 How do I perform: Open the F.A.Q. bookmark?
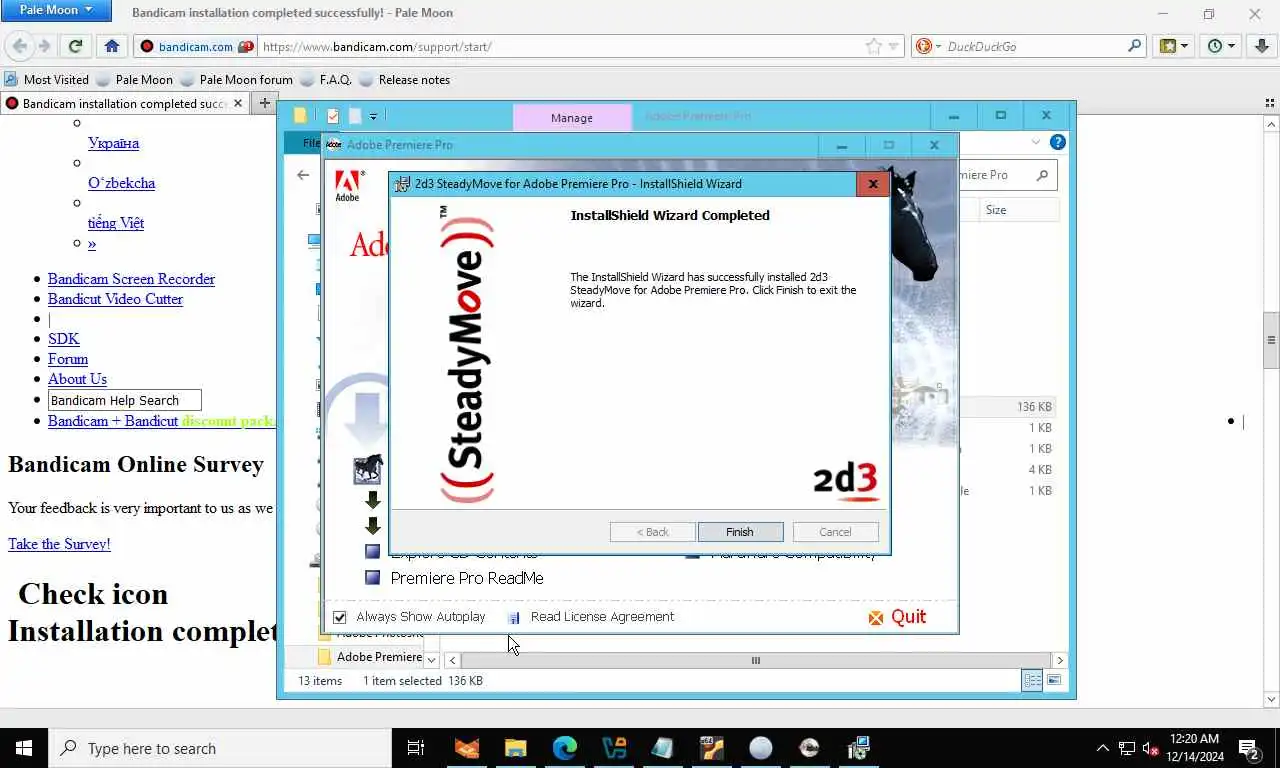(x=325, y=80)
